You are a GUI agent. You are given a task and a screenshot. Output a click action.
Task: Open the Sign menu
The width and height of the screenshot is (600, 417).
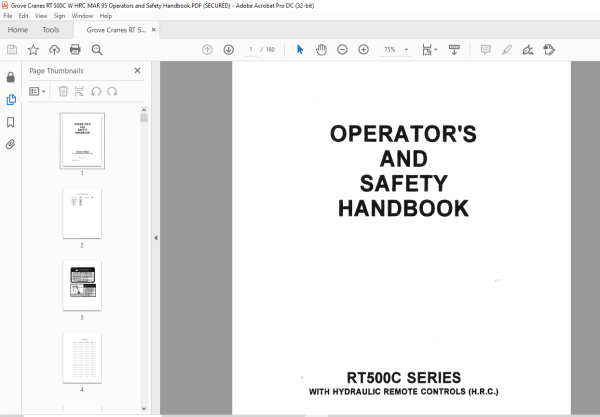click(x=59, y=16)
